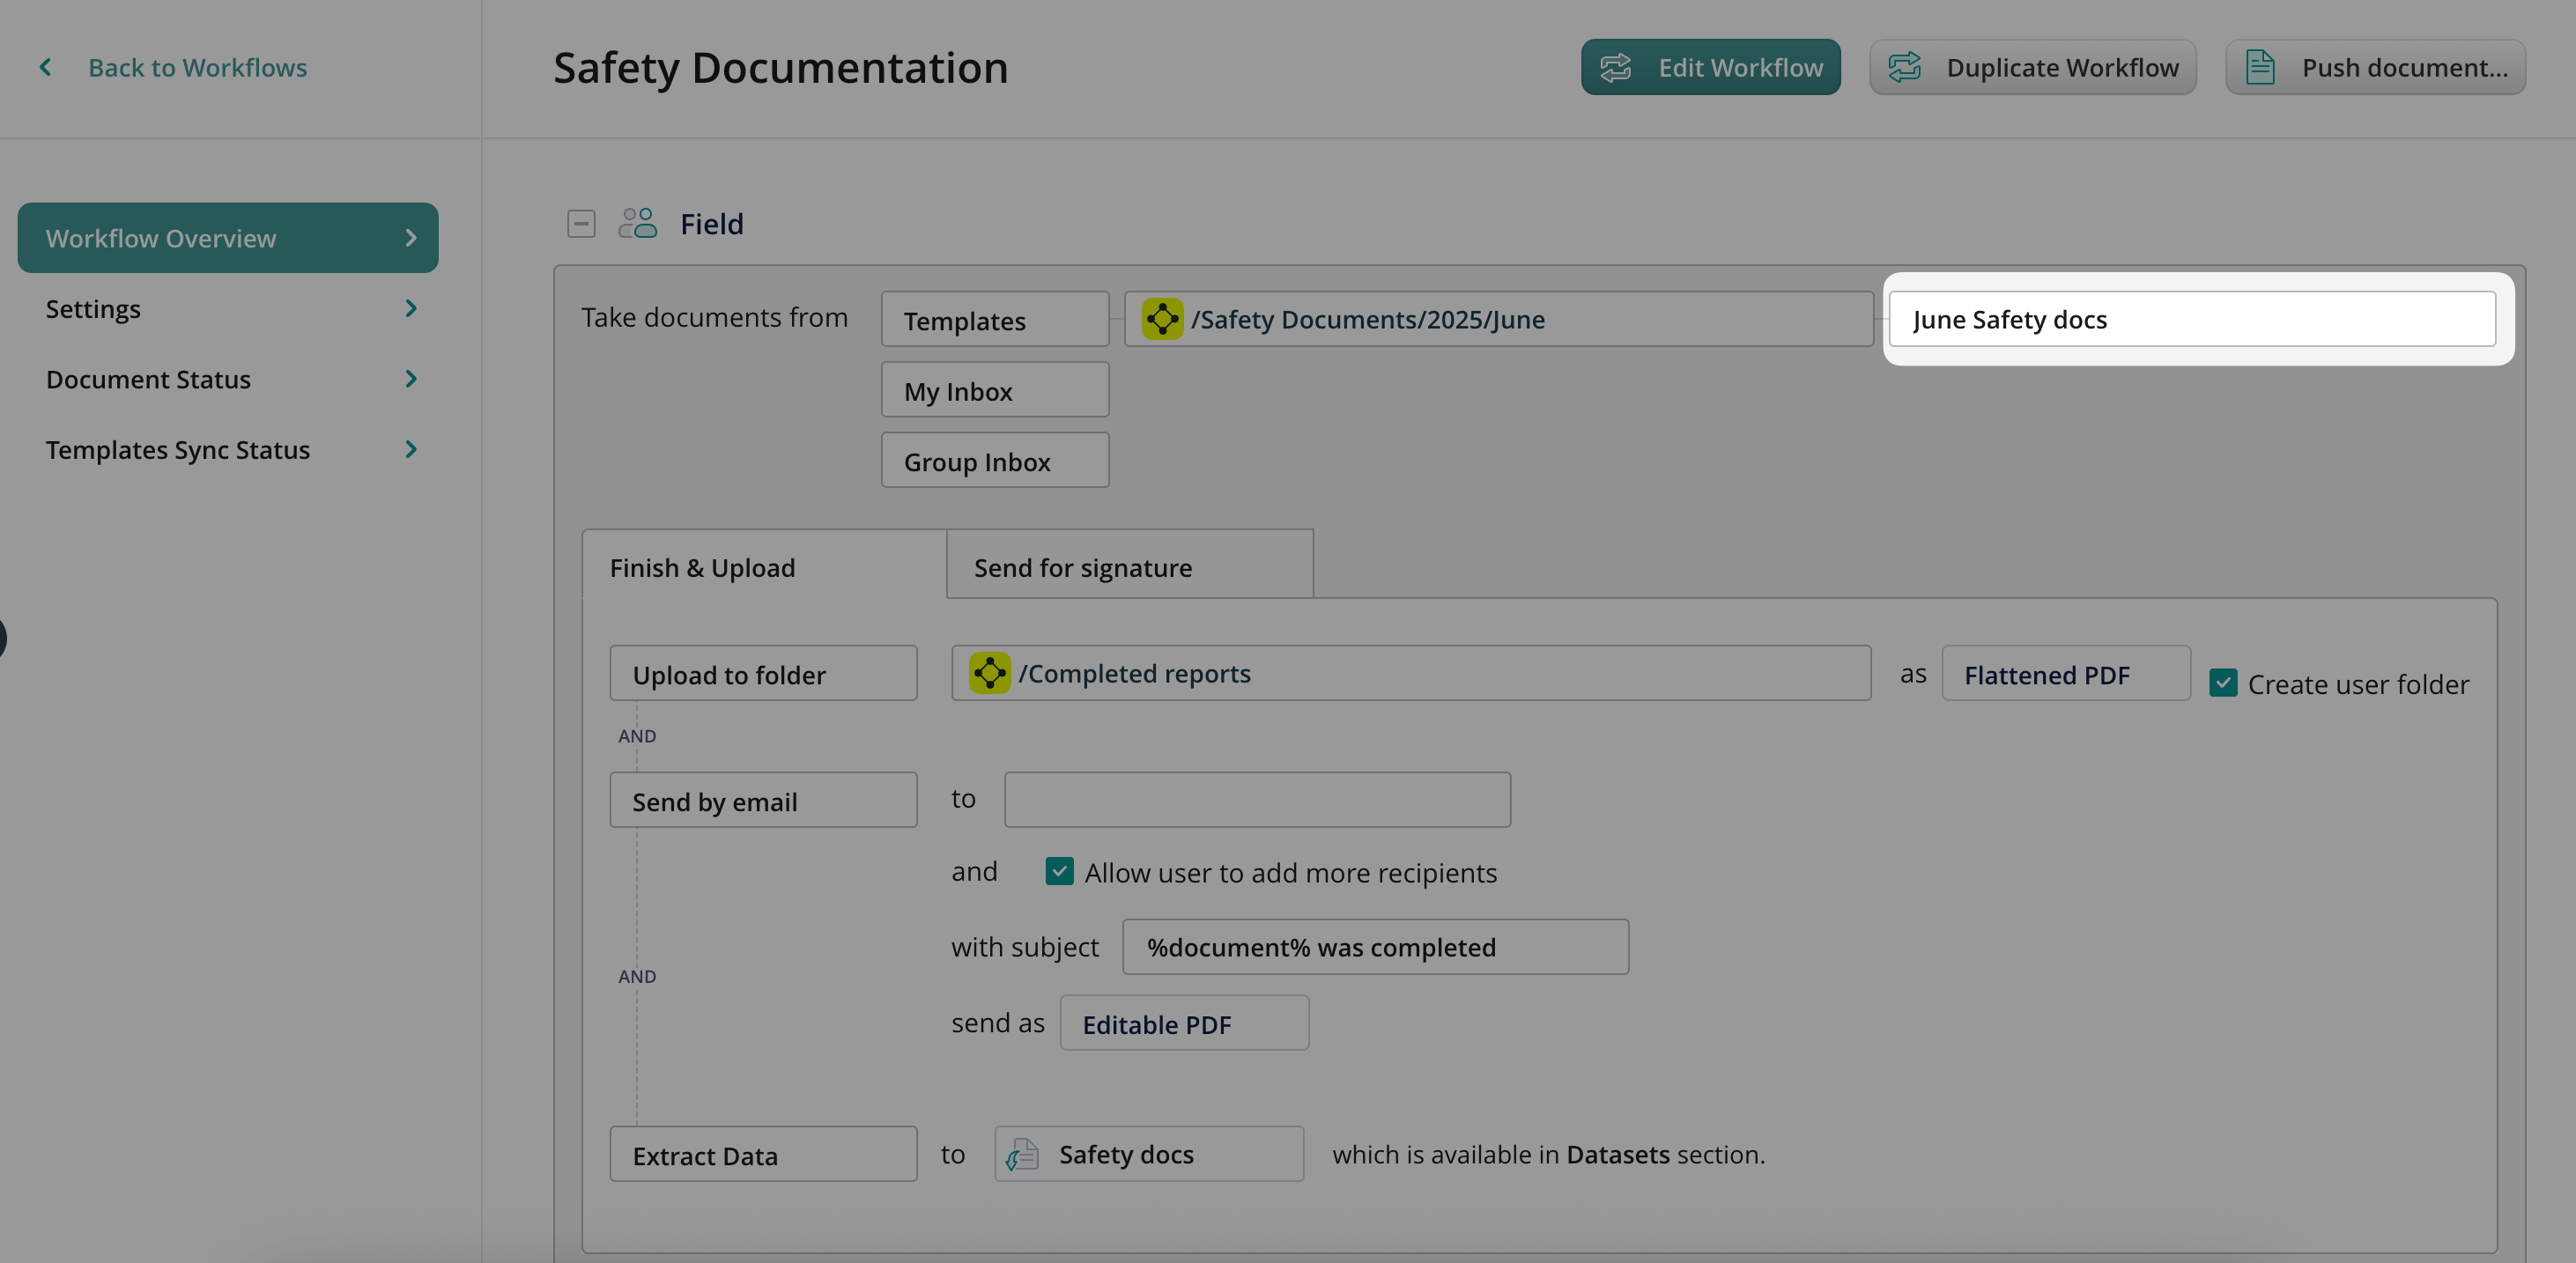
Task: Click the Field group people icon
Action: coord(637,223)
